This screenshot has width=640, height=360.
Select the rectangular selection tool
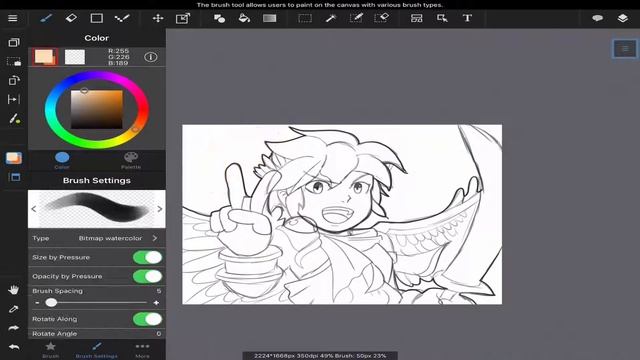click(305, 18)
